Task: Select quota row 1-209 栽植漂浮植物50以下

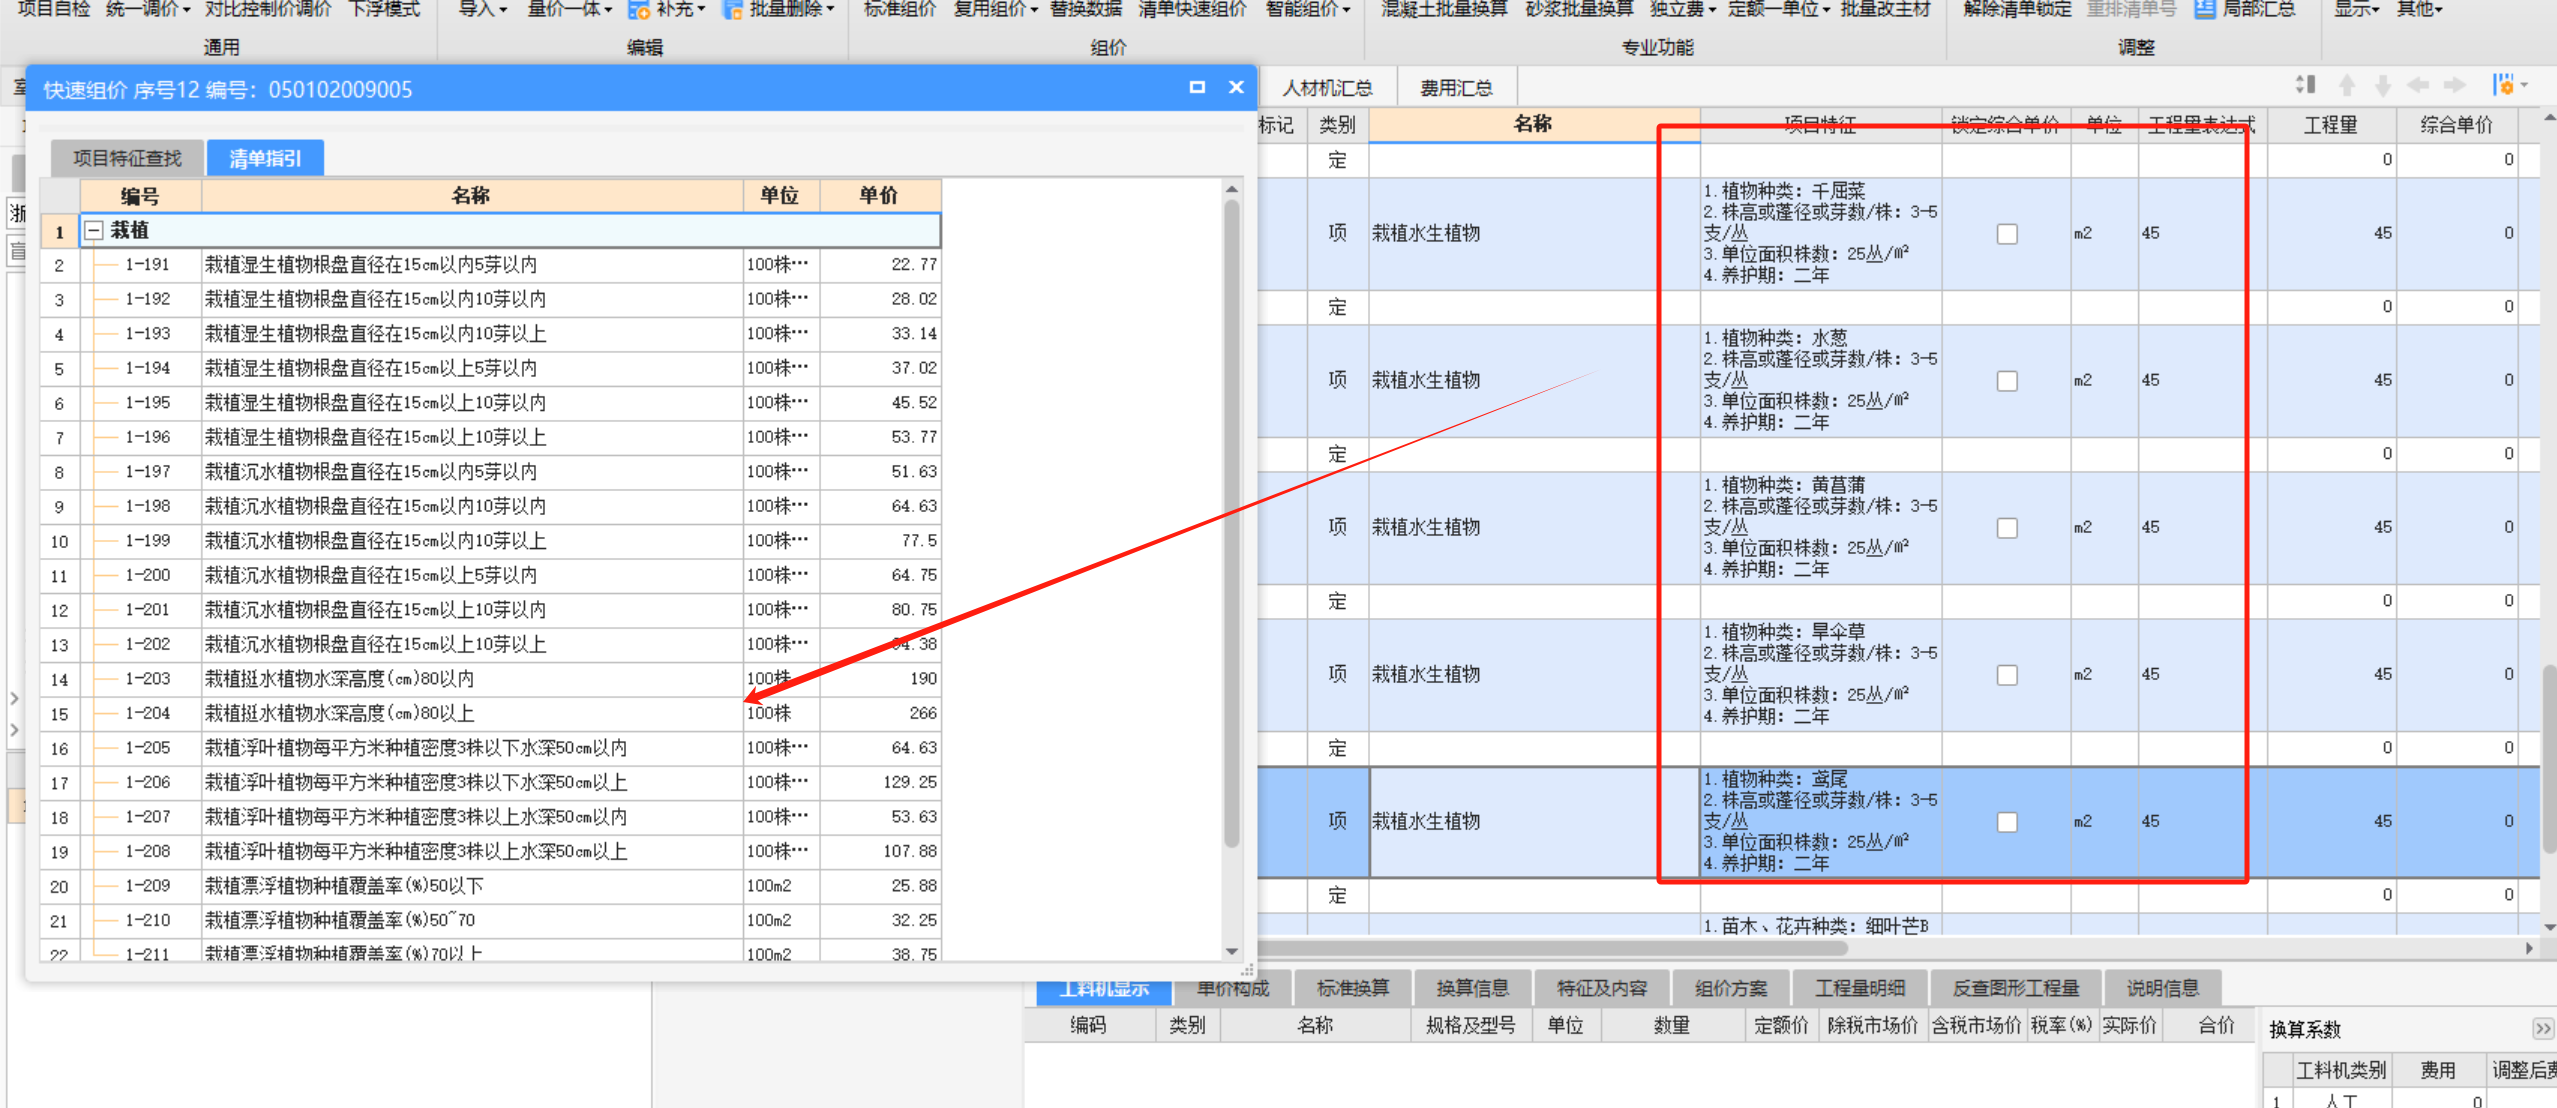Action: point(491,886)
